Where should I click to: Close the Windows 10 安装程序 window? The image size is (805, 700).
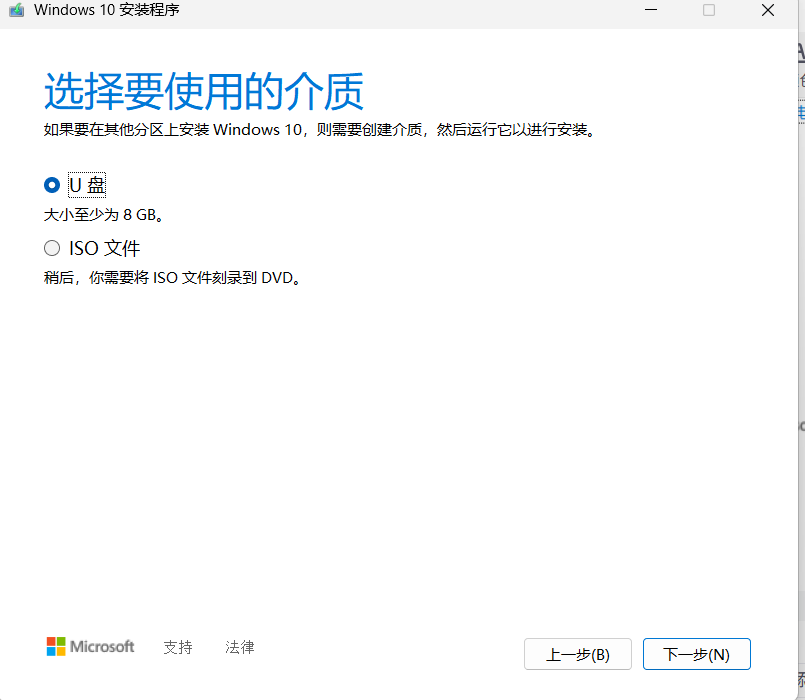click(768, 10)
